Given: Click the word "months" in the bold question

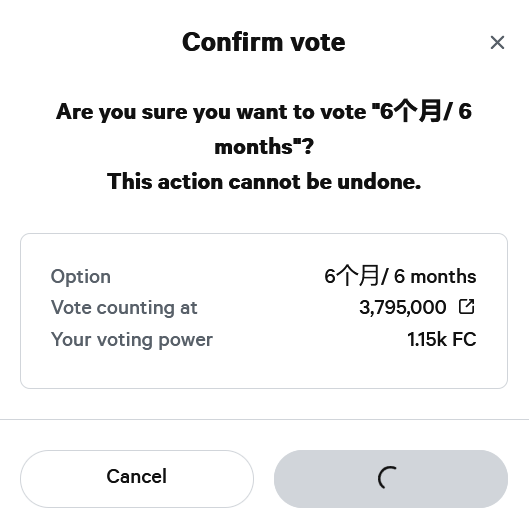Looking at the screenshot, I should click(254, 147).
